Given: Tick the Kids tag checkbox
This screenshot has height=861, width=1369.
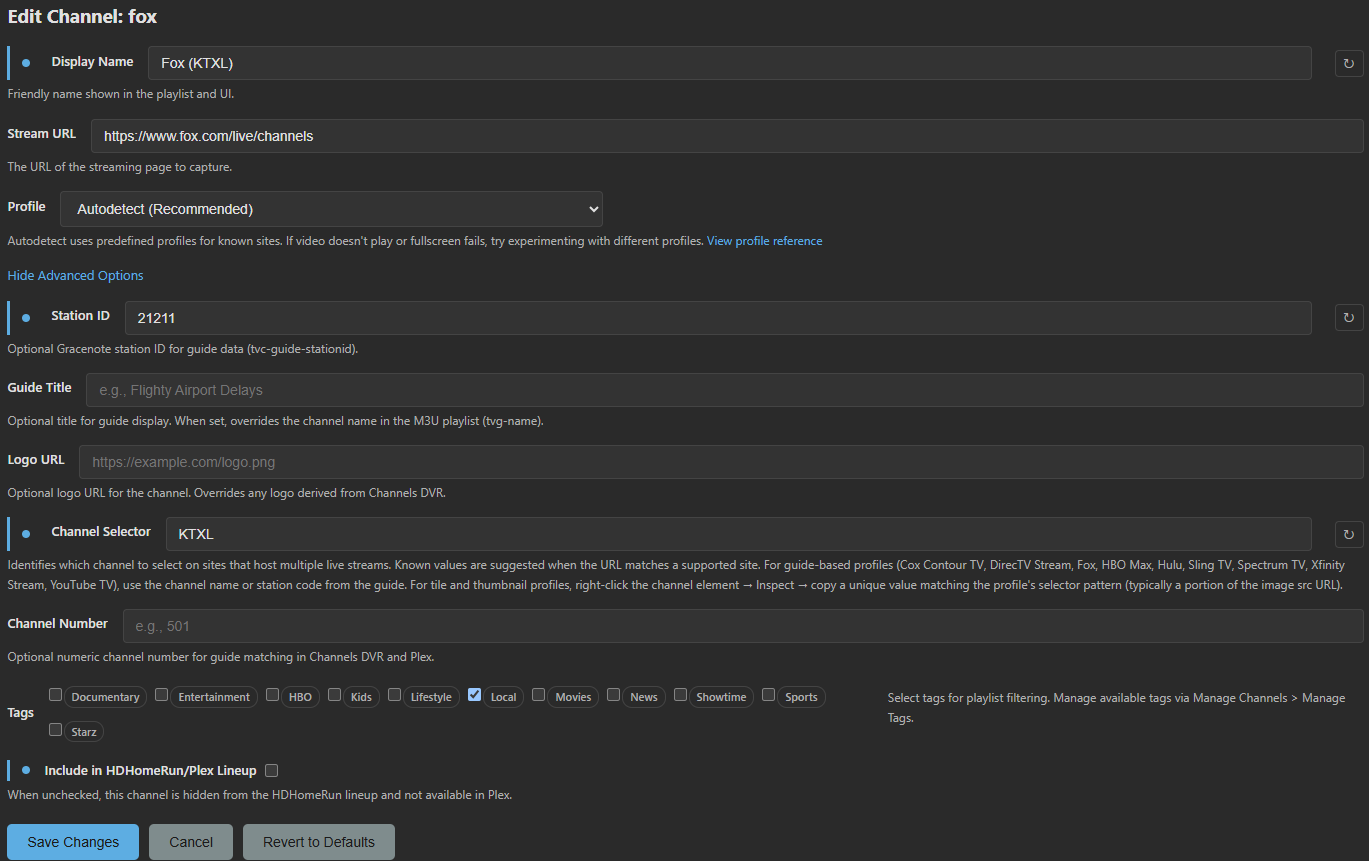Looking at the screenshot, I should coord(335,695).
